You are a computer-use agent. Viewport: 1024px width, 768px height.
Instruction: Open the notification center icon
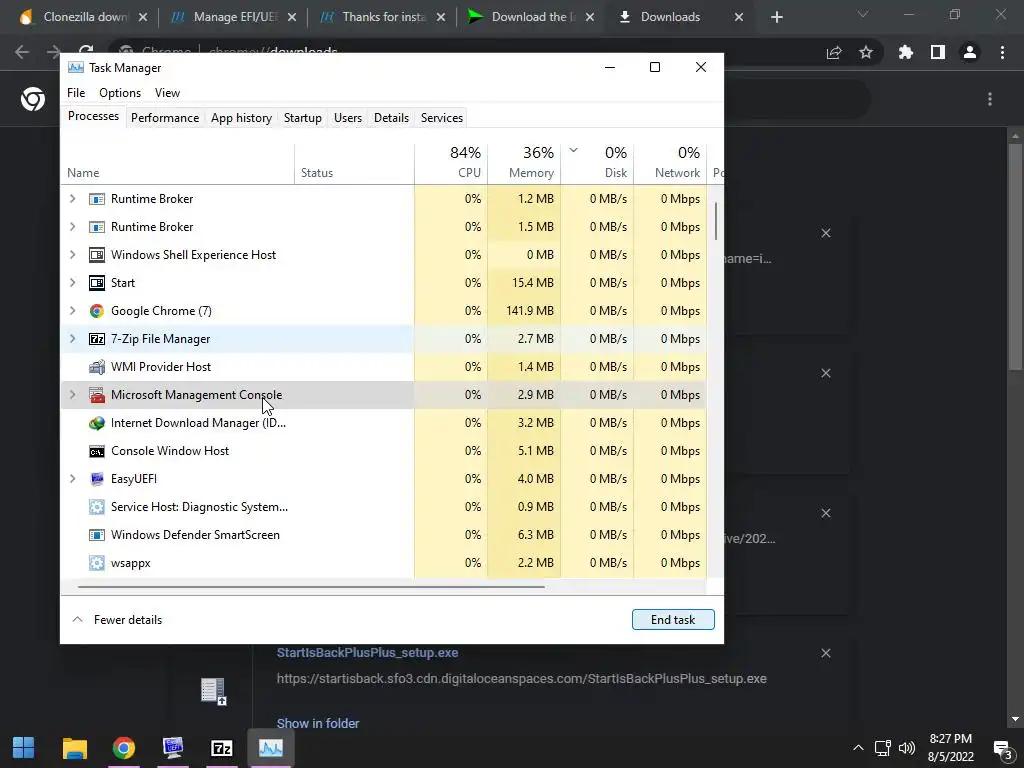tap(1002, 749)
